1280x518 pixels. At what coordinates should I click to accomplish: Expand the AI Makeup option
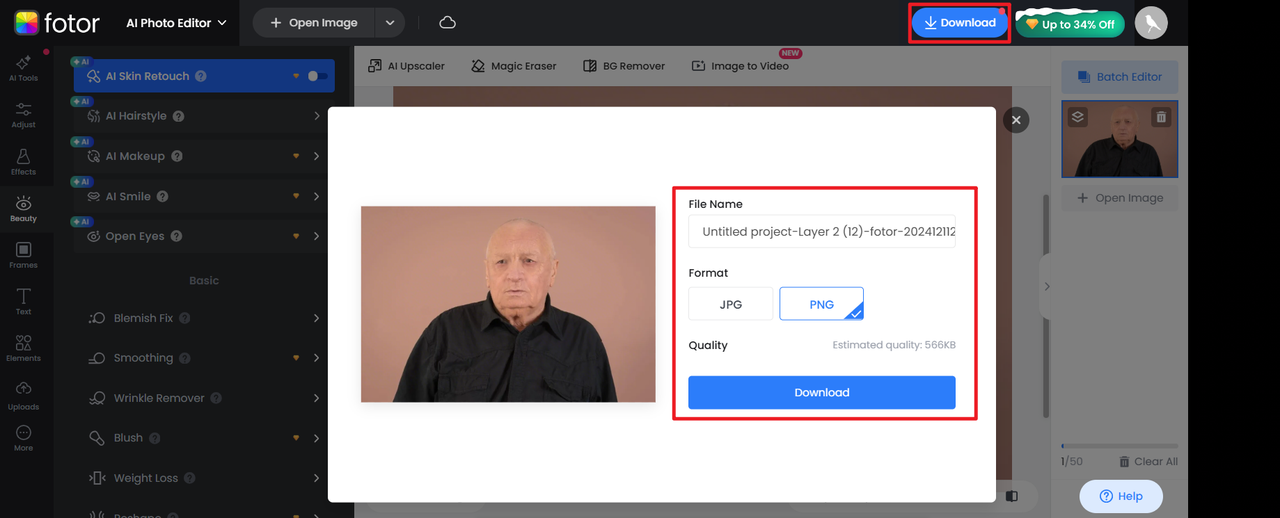click(x=316, y=156)
